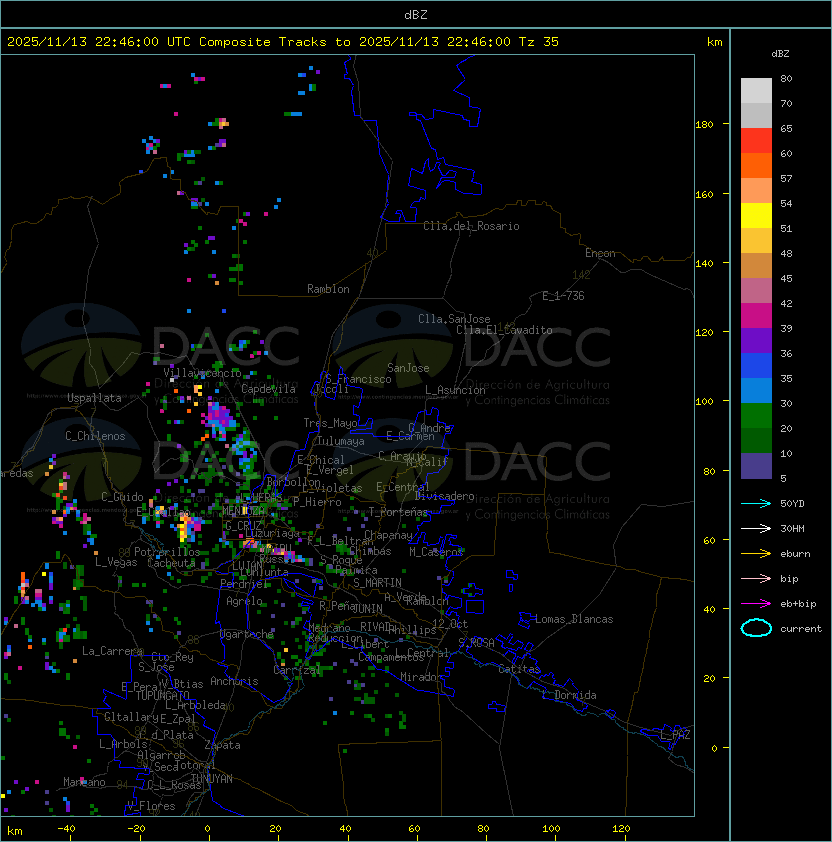Viewport: 832px width, 842px height.
Task: Click the yellow 51 dBZ color swatch
Action: 756,216
